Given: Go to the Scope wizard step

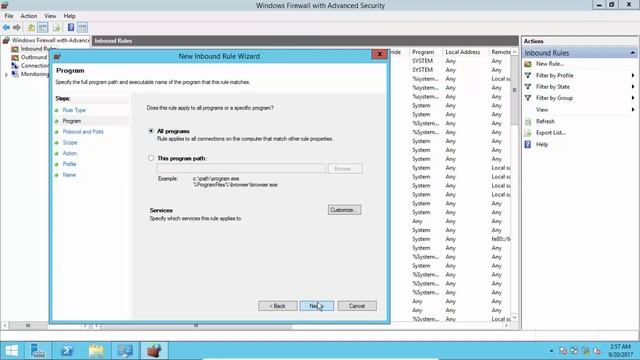Looking at the screenshot, I should (x=70, y=142).
